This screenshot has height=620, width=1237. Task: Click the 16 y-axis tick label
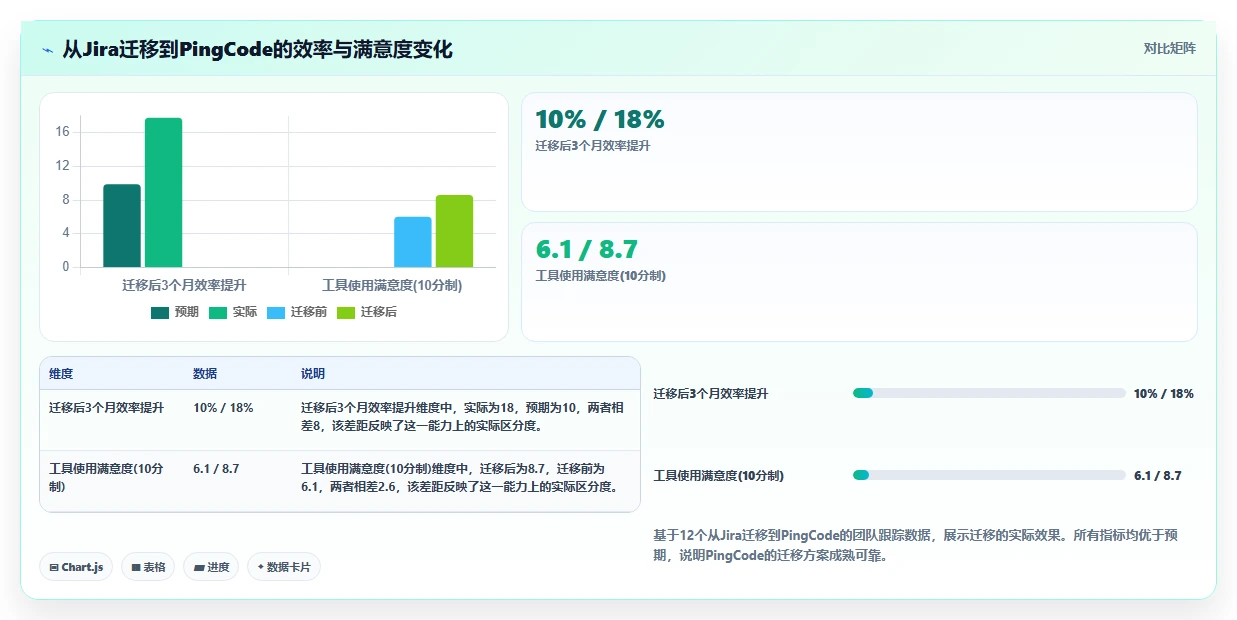pos(62,132)
